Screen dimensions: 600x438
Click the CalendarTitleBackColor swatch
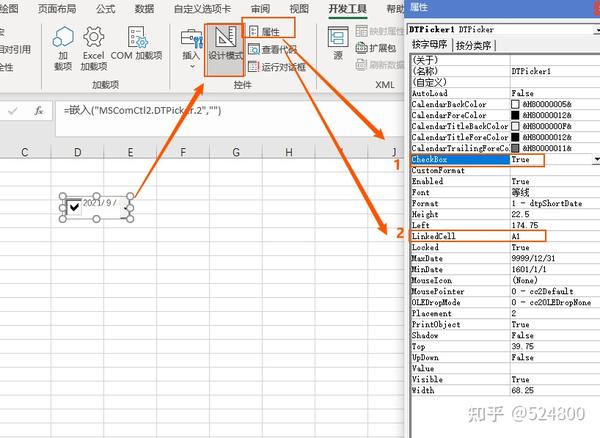point(515,126)
